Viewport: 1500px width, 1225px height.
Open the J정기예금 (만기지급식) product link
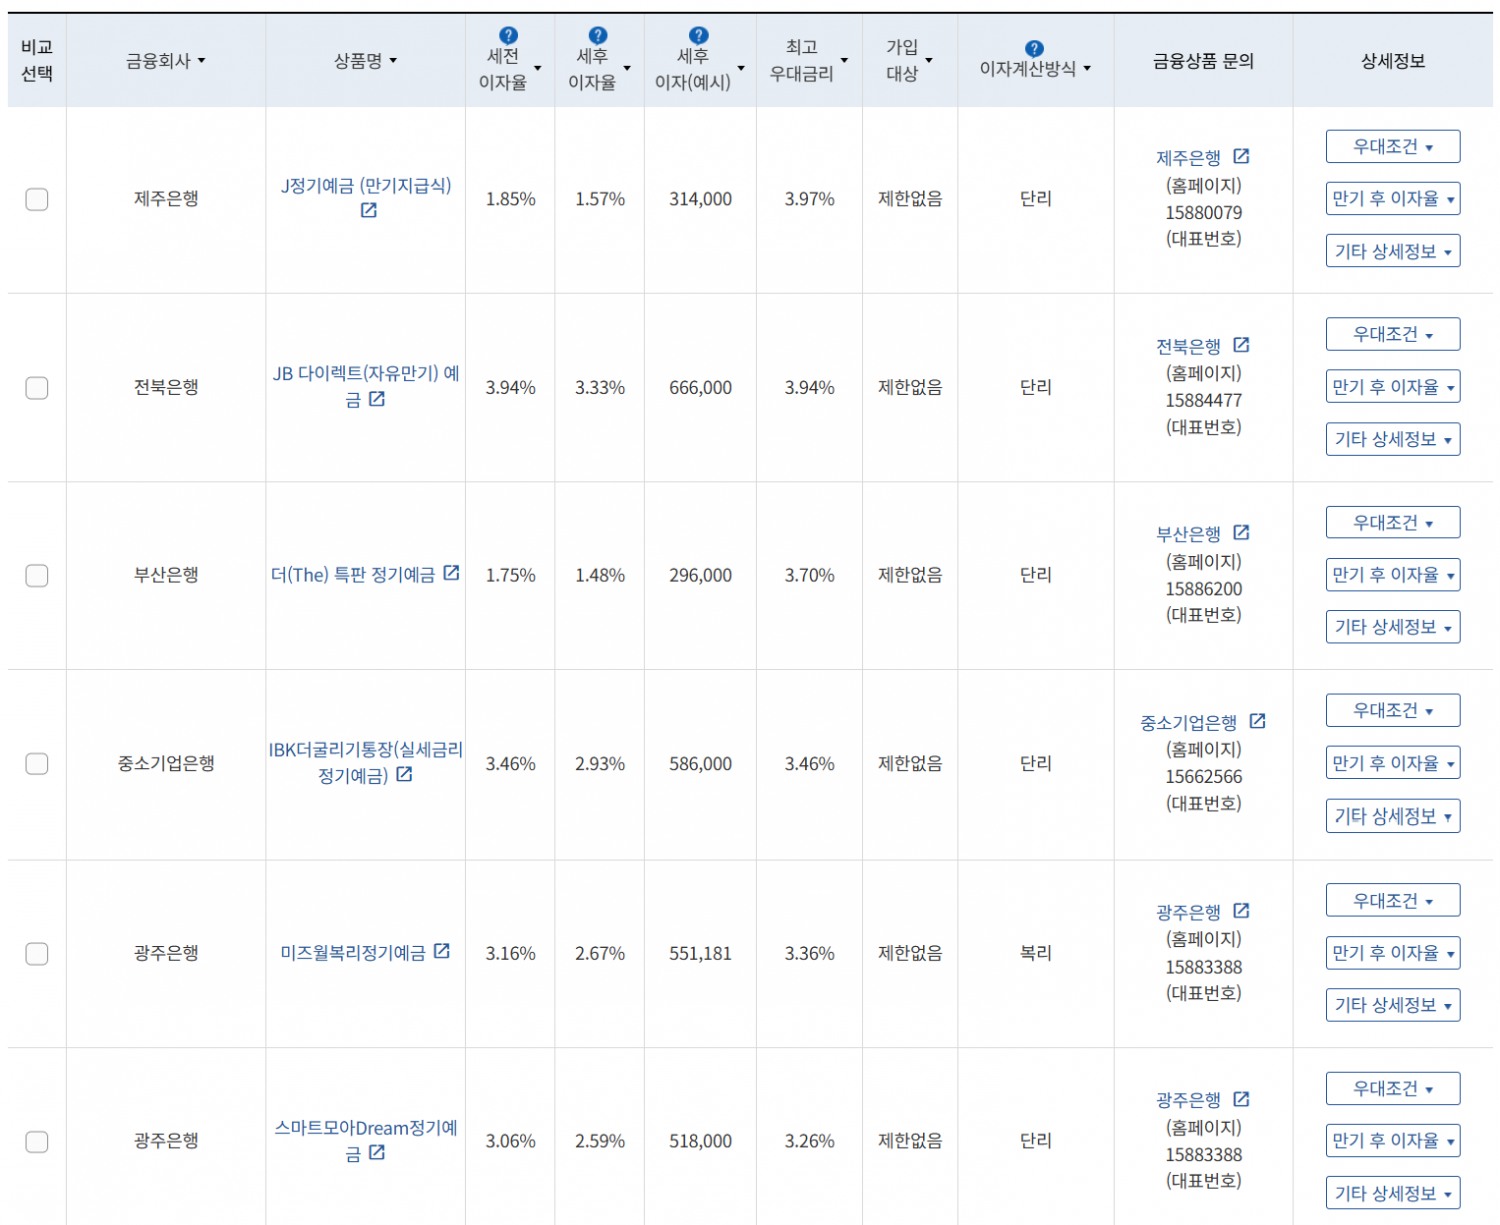366,185
